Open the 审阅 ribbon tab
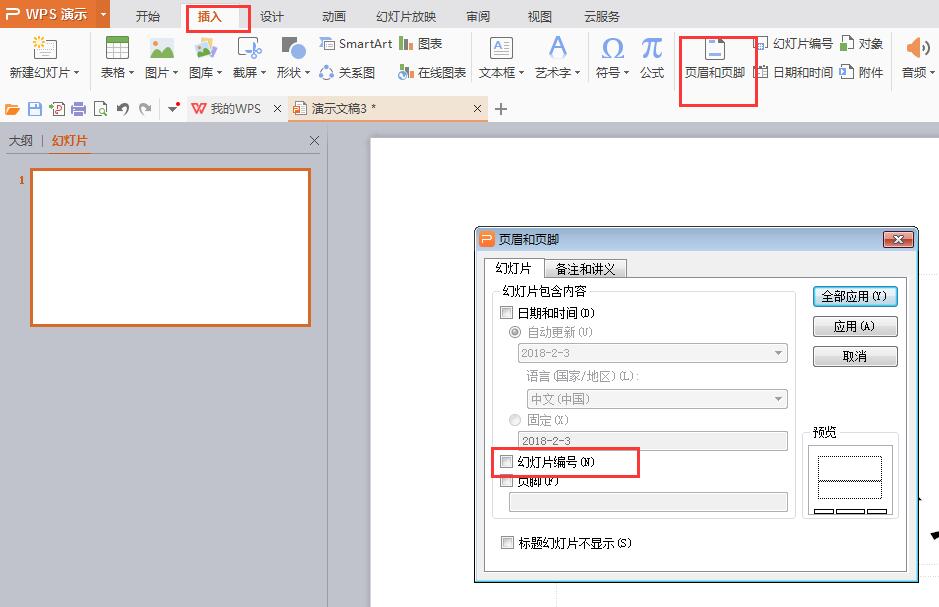 point(478,16)
